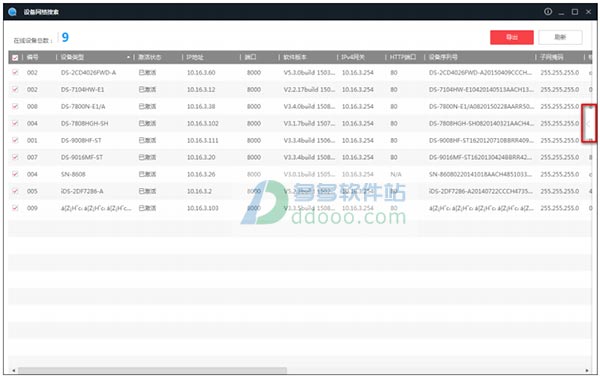Viewport: 600px width, 378px height.
Task: Sort by the 子网掩码 column header
Action: pos(552,57)
